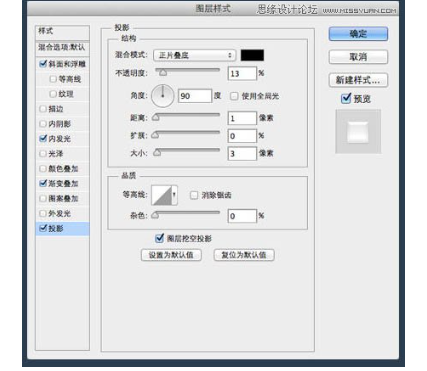Enable the 等高线 sub-option checkbox
The image size is (427, 371).
[x=53, y=79]
